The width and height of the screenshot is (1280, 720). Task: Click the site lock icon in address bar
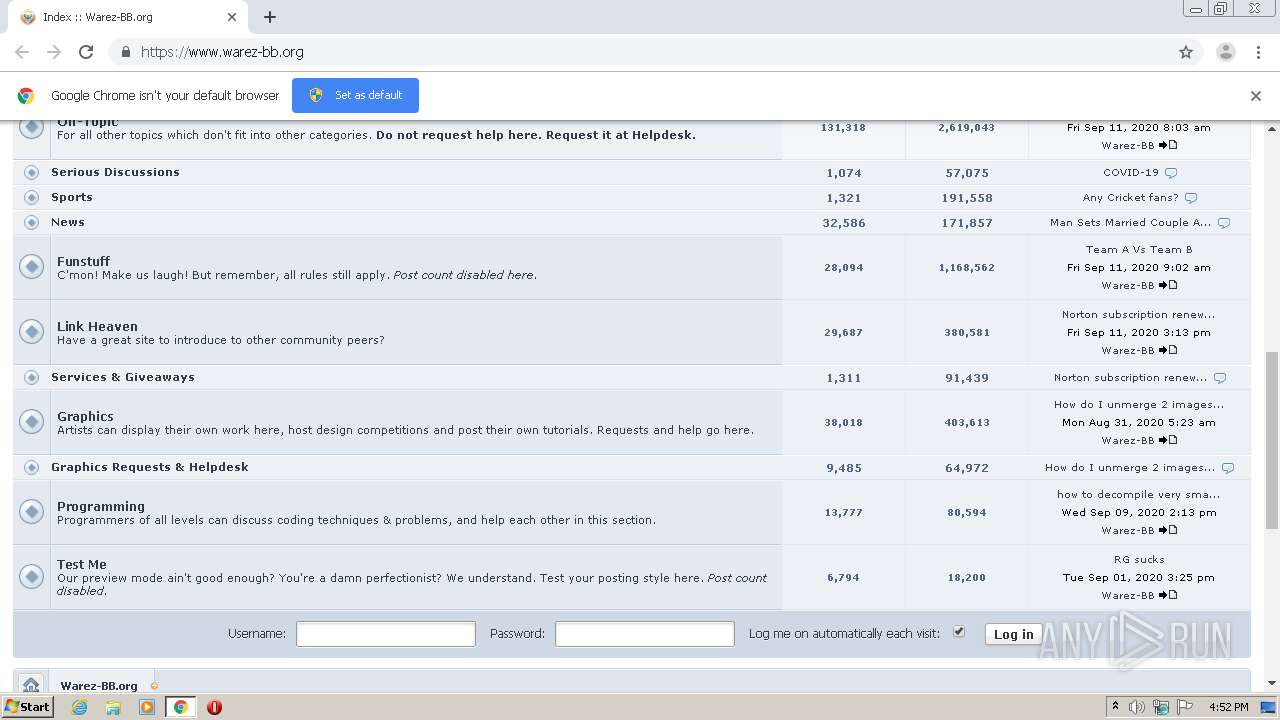[125, 52]
